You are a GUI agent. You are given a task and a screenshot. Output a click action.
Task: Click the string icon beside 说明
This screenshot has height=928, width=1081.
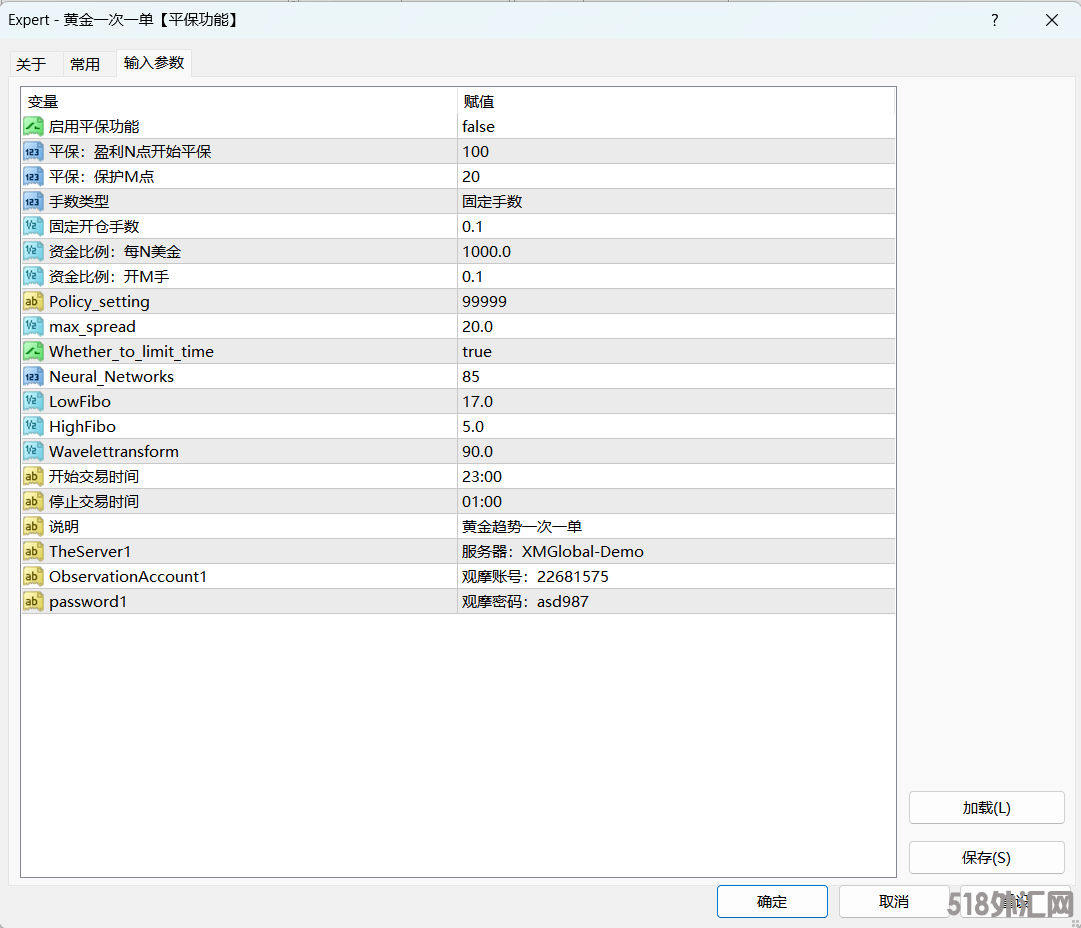[33, 526]
